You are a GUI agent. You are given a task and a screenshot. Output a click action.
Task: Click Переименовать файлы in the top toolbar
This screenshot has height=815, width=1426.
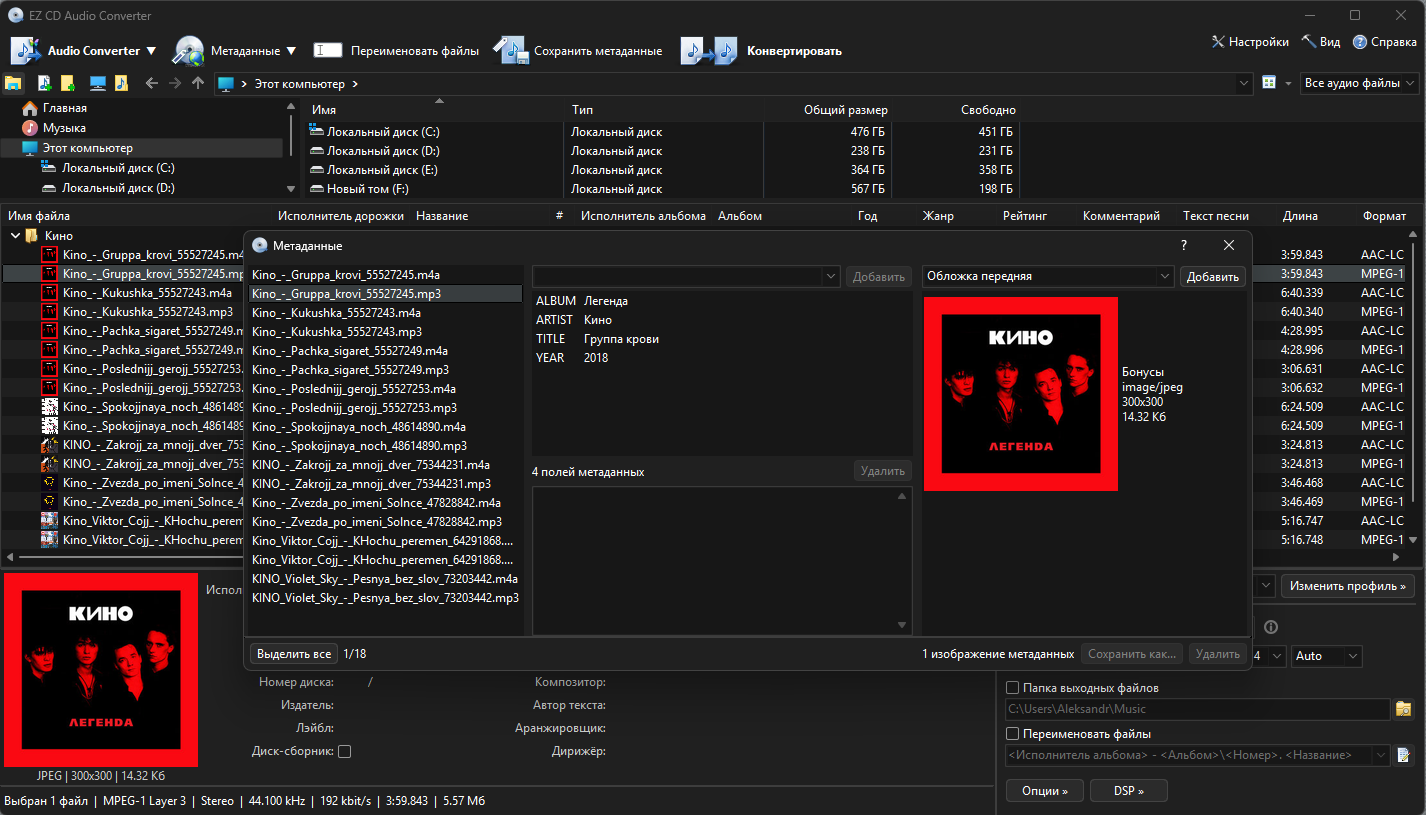pos(396,51)
